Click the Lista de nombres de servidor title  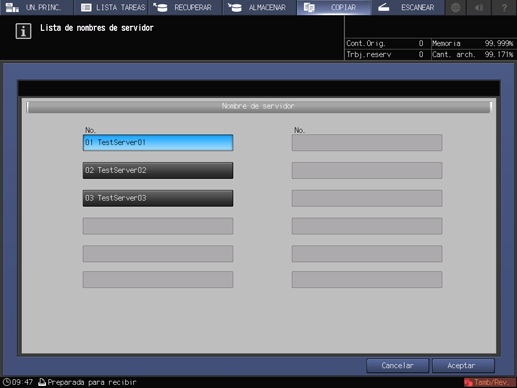(97, 28)
